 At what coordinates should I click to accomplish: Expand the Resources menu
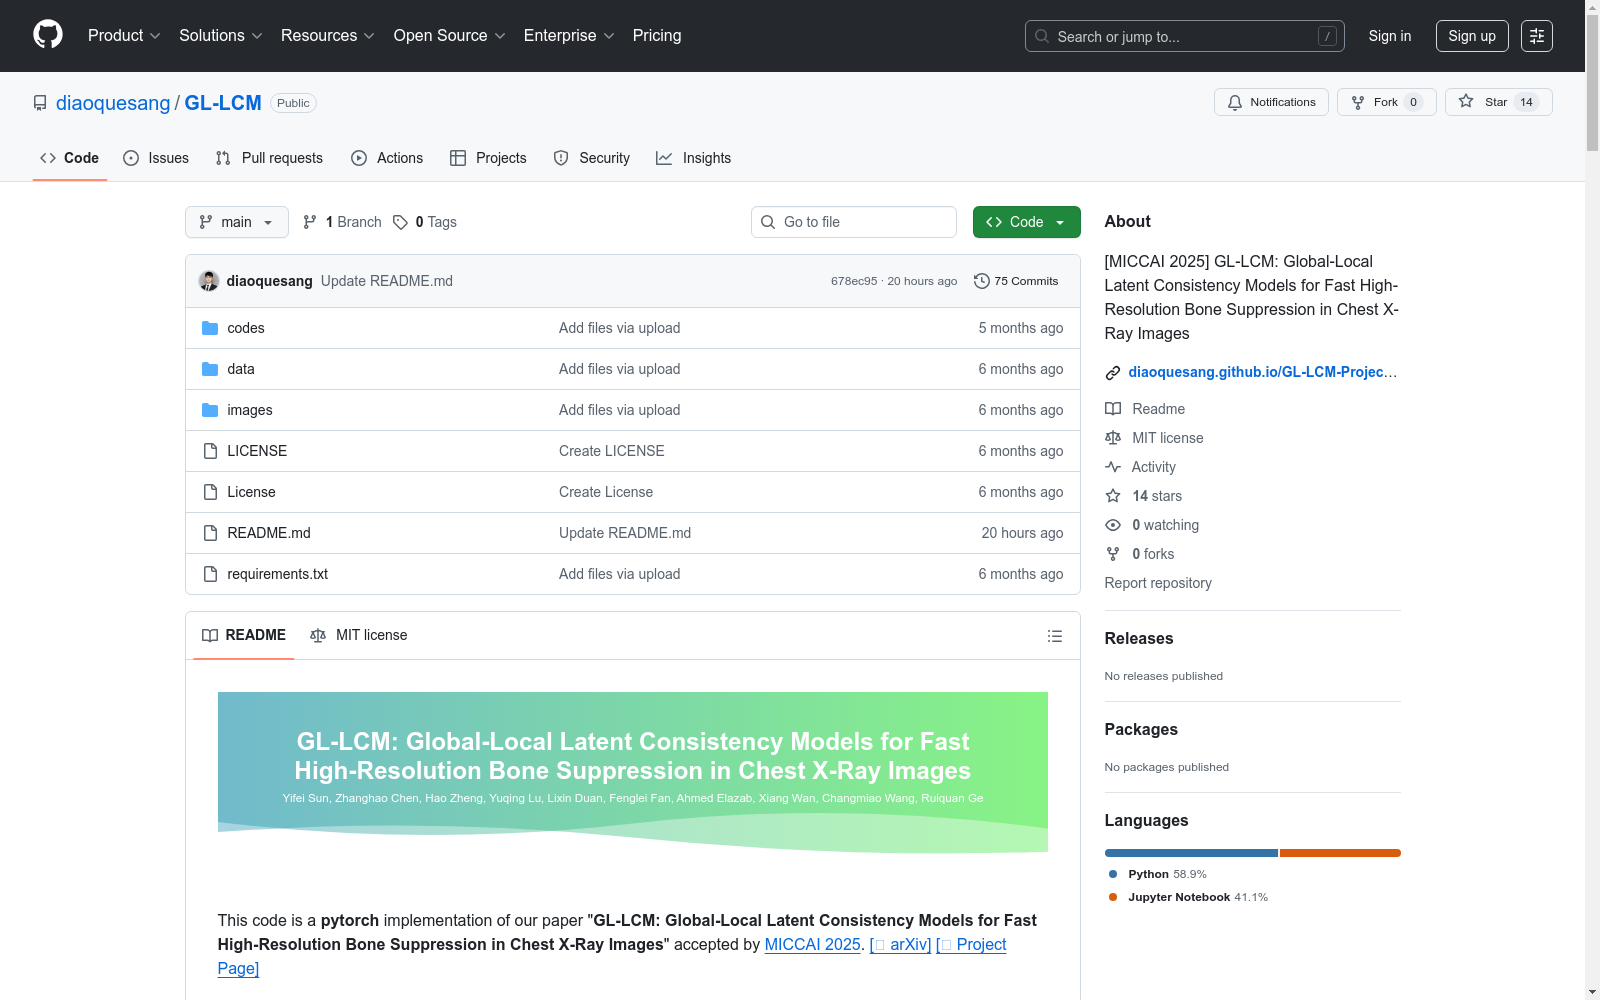coord(328,35)
